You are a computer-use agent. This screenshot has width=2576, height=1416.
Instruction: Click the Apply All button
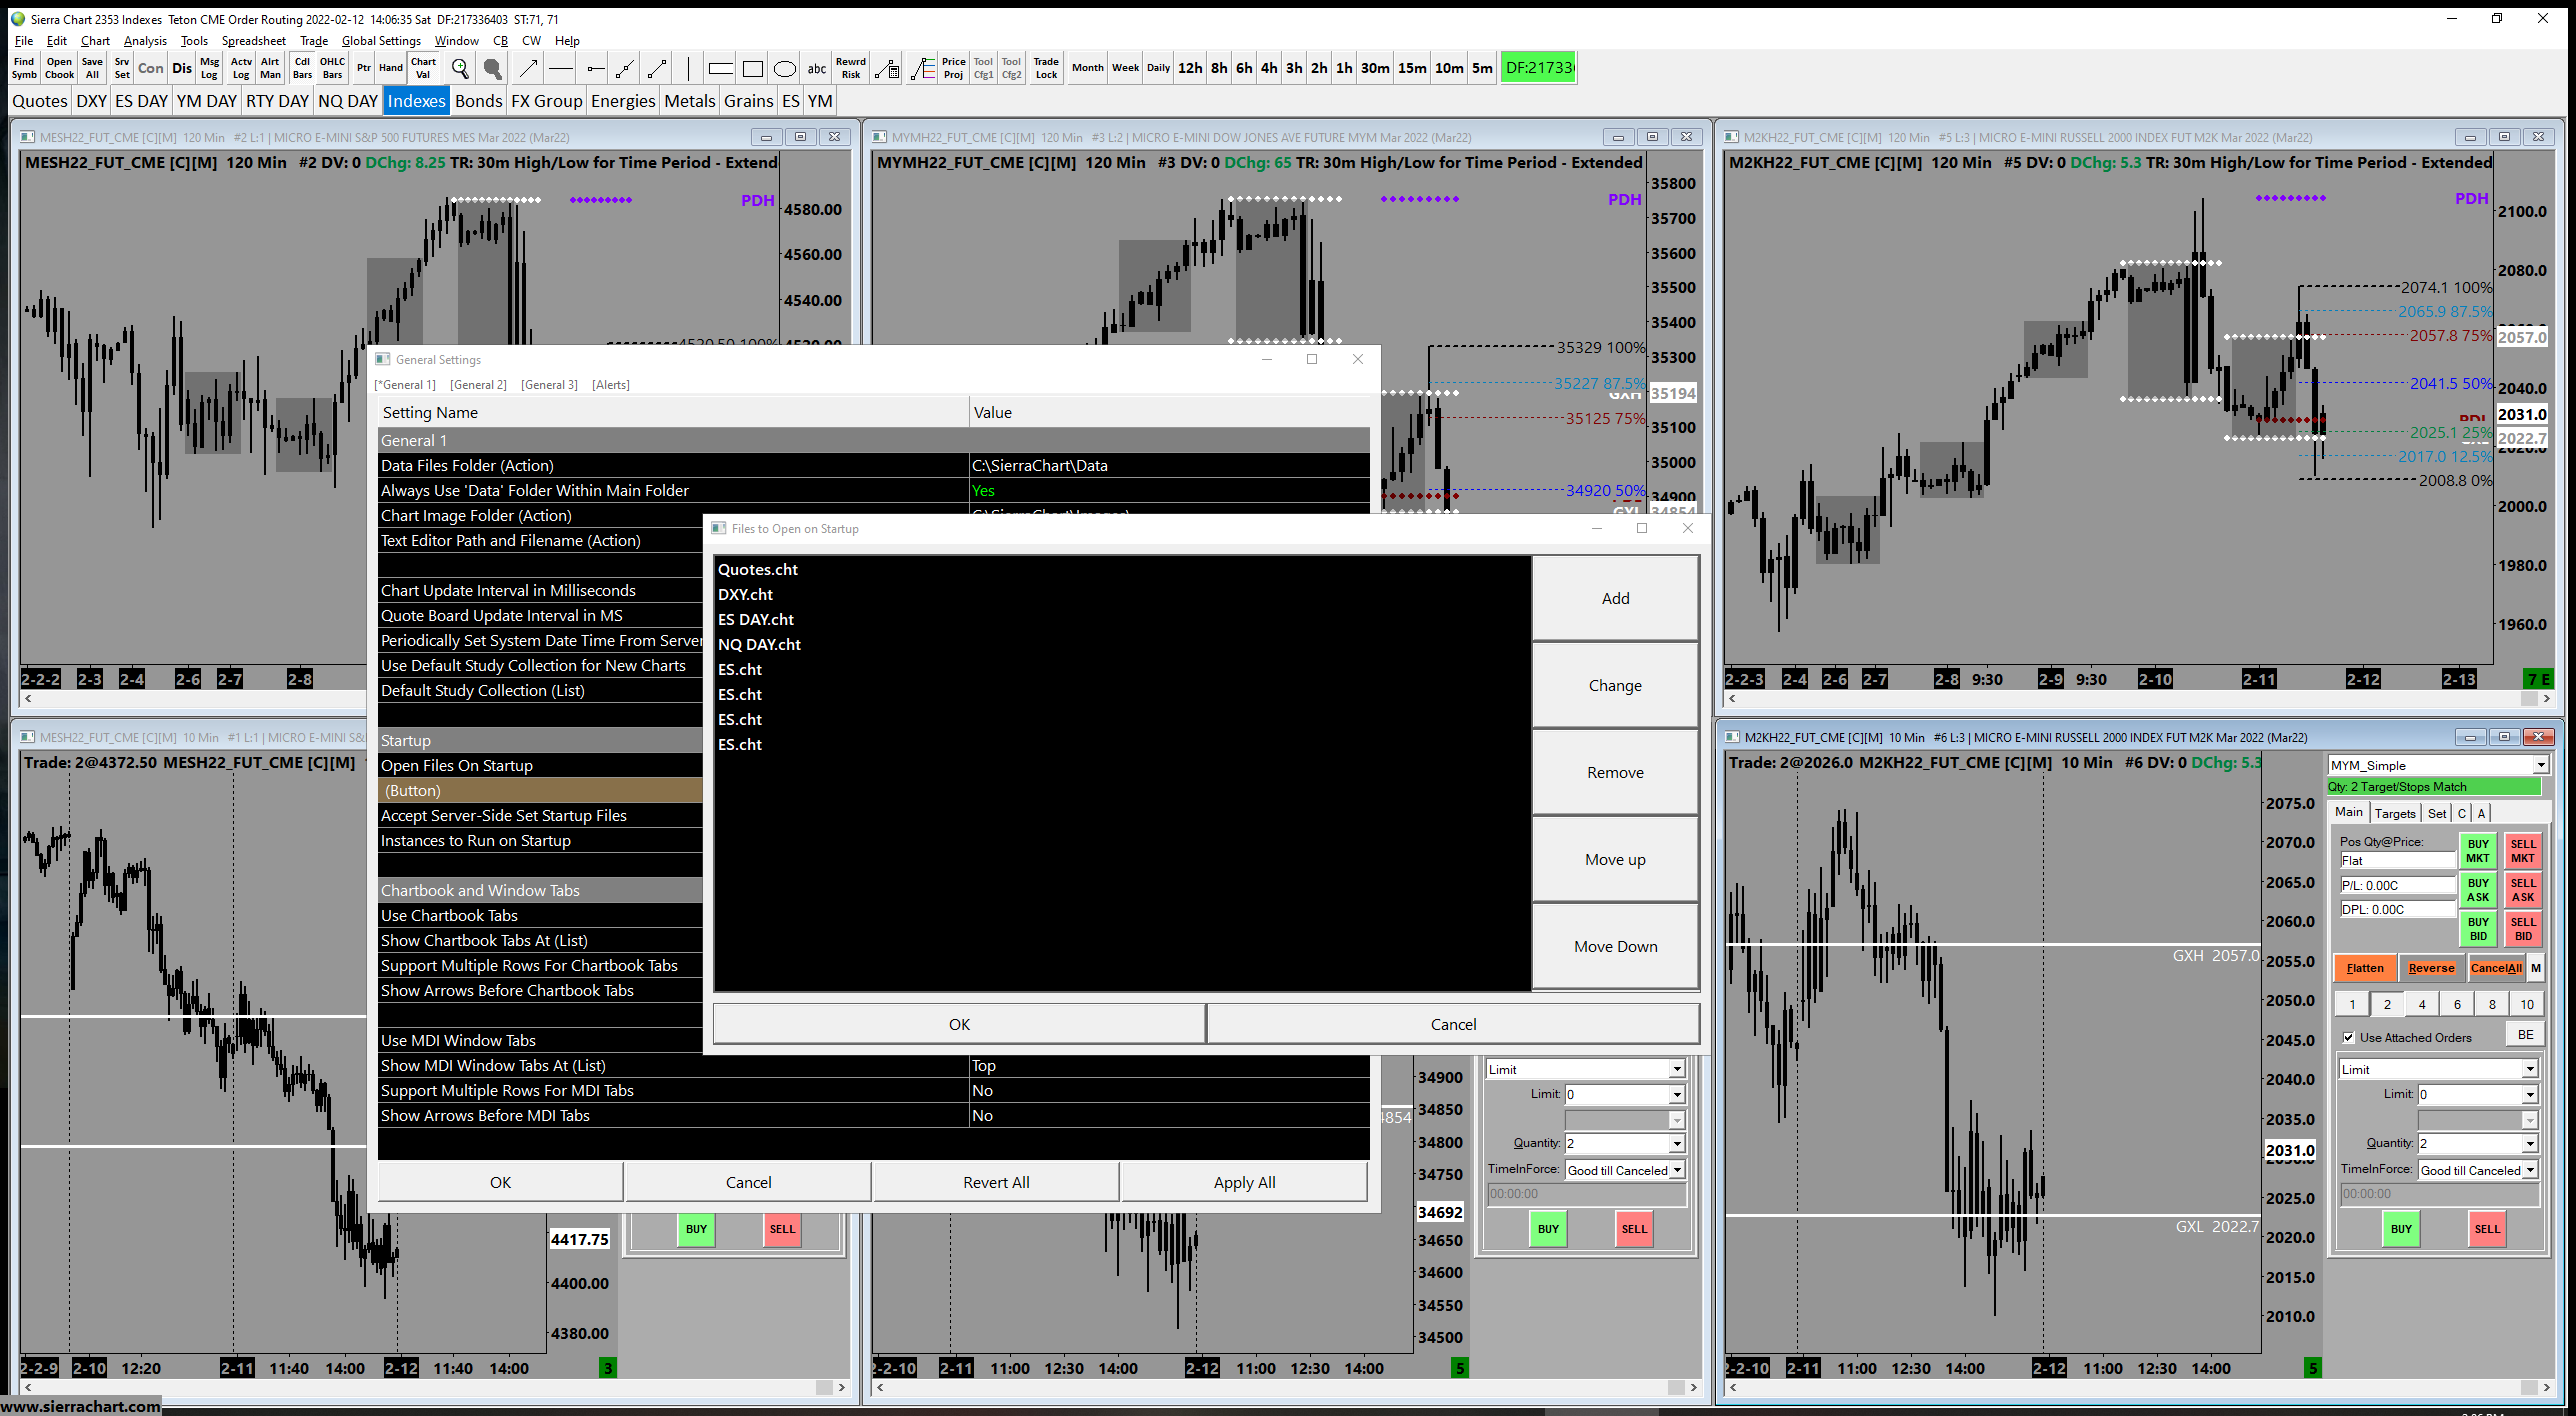coord(1244,1182)
